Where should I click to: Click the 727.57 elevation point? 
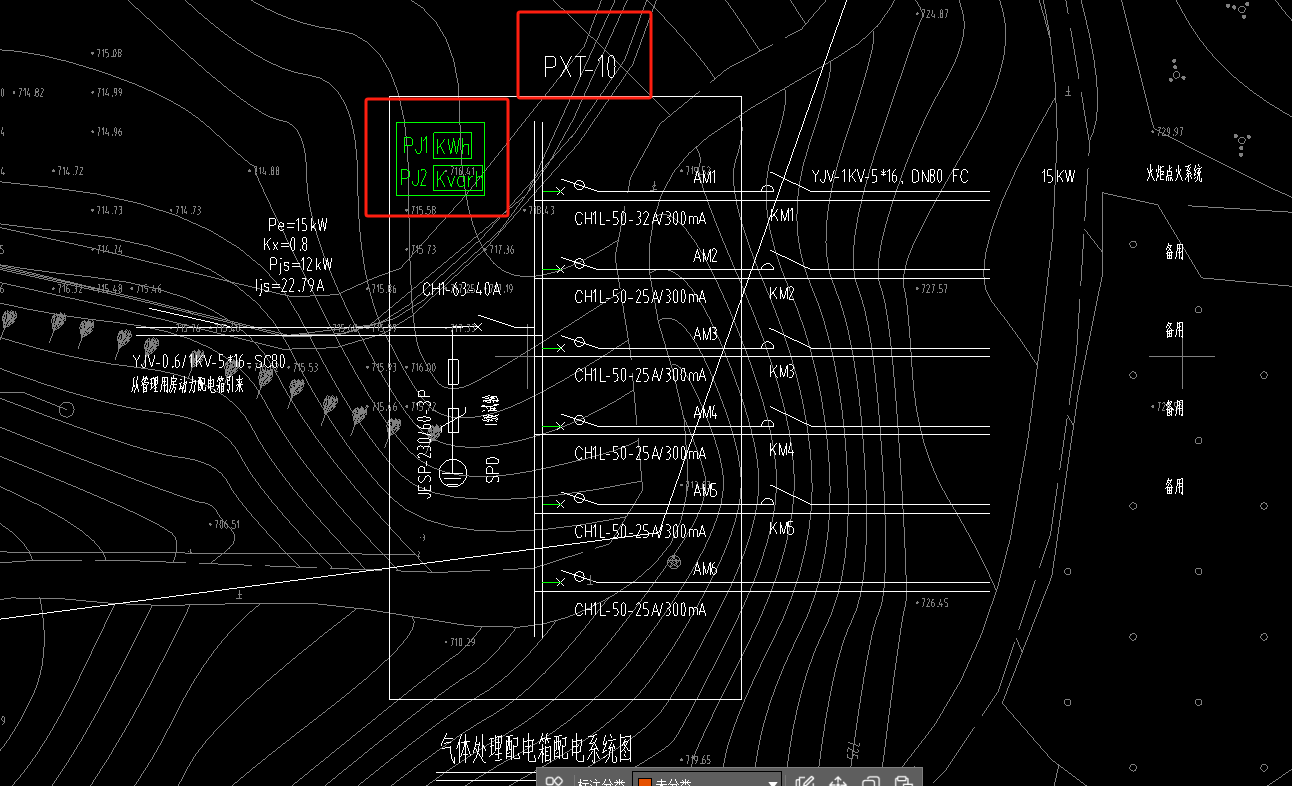[x=932, y=289]
